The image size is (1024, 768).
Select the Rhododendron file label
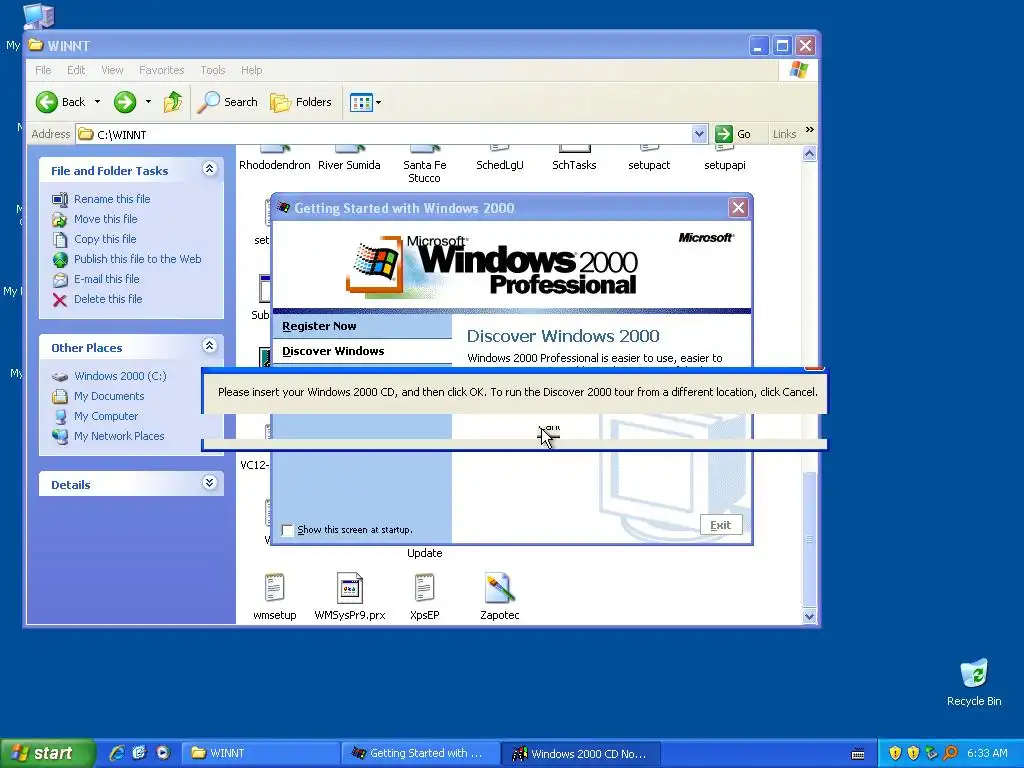(274, 165)
